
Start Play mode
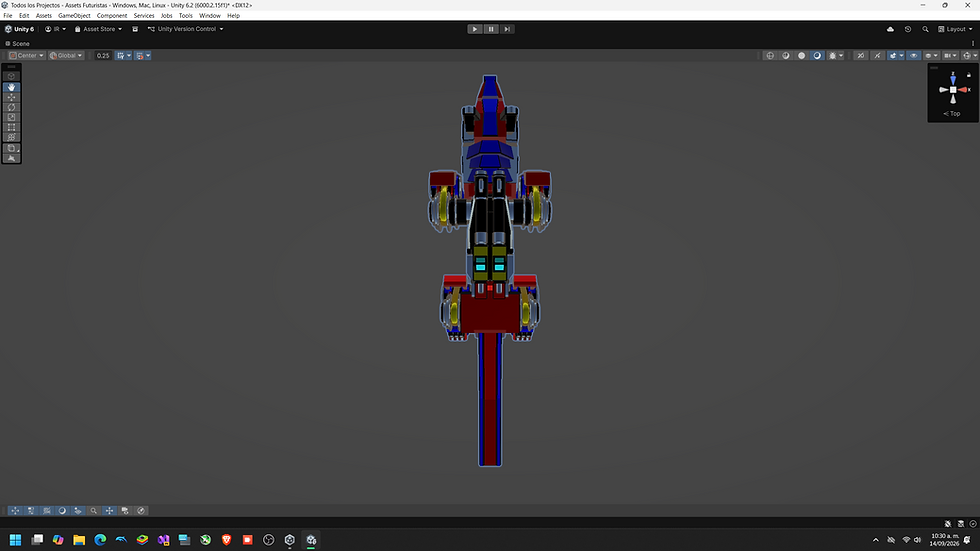tap(474, 29)
